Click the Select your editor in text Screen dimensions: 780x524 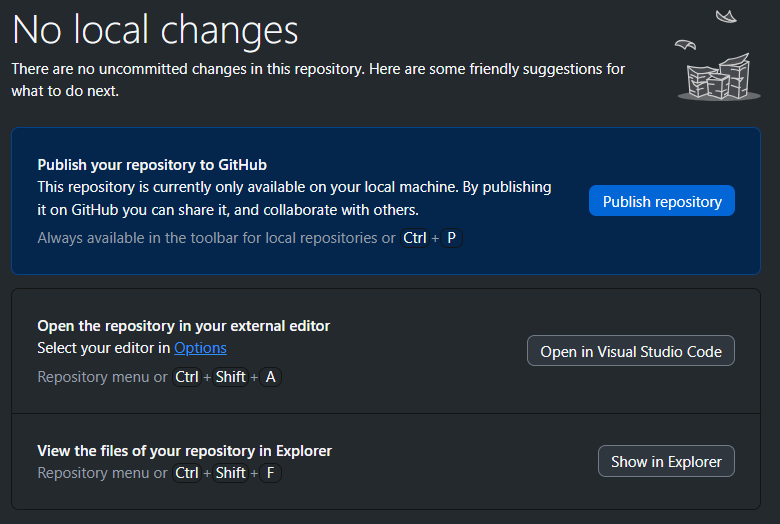(x=104, y=348)
